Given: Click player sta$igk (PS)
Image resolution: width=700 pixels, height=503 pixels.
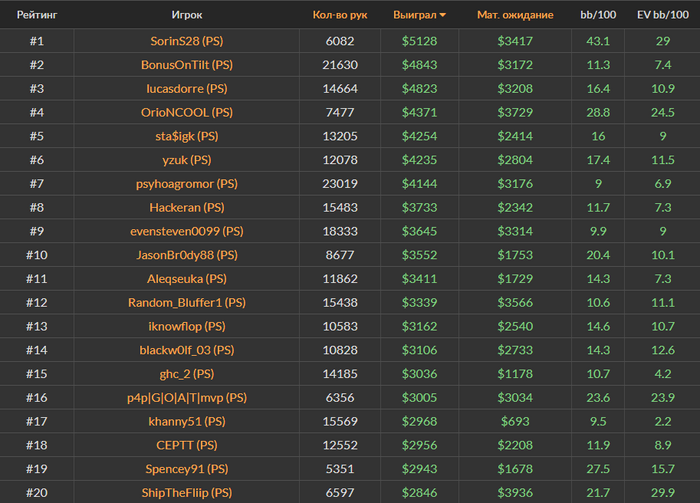Looking at the screenshot, I should tap(186, 136).
